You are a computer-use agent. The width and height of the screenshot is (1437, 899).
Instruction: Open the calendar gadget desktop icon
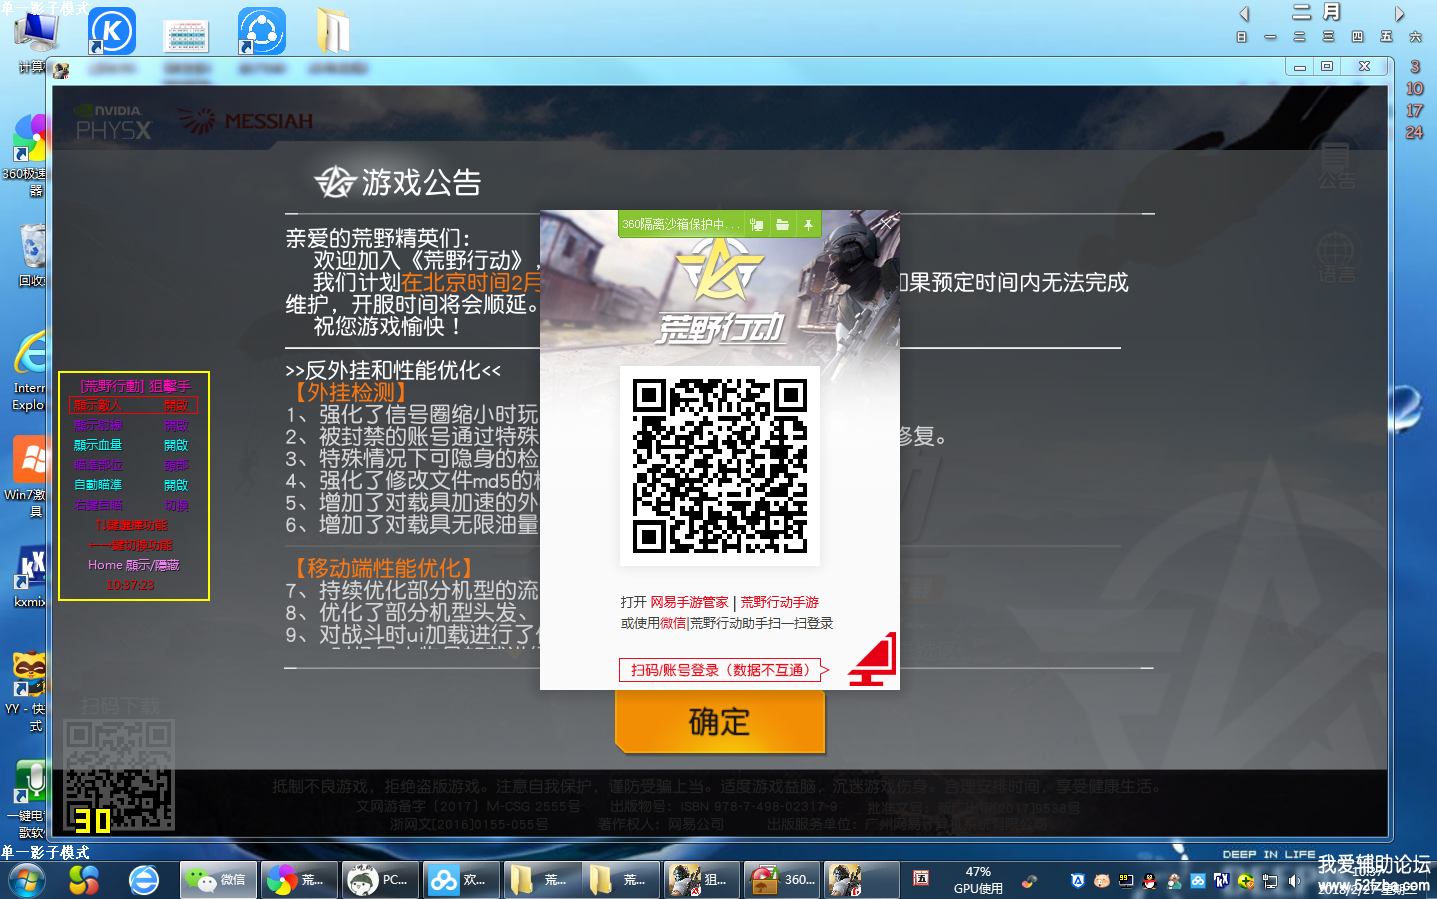[x=186, y=34]
